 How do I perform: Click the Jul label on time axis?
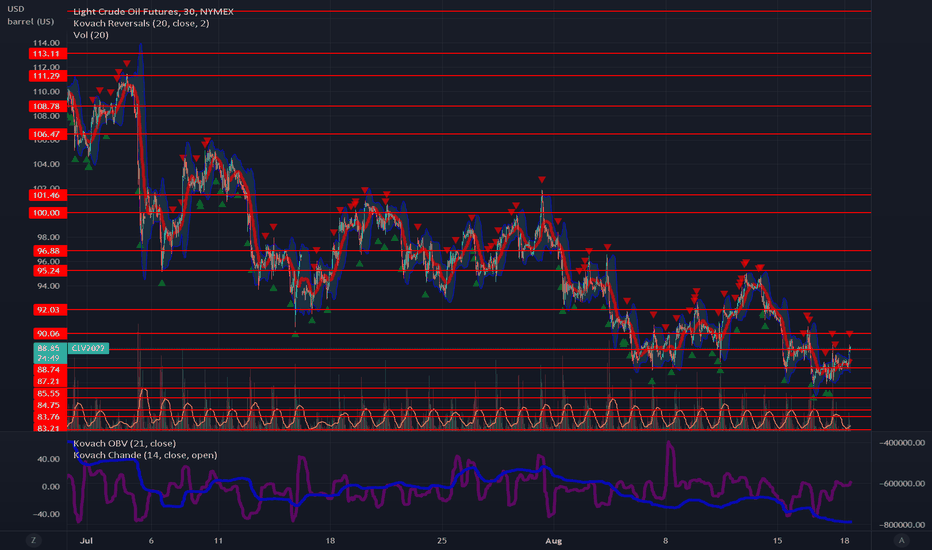(x=86, y=540)
